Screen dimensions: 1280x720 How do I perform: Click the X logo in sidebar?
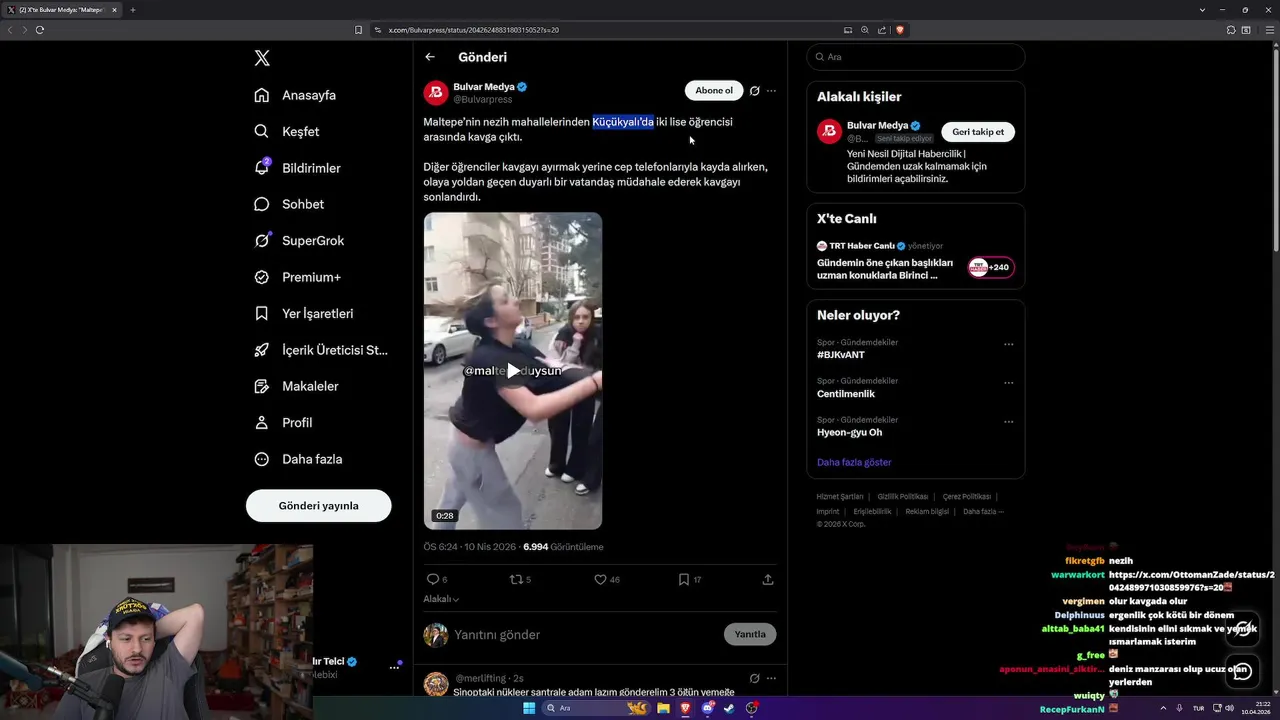(x=262, y=58)
